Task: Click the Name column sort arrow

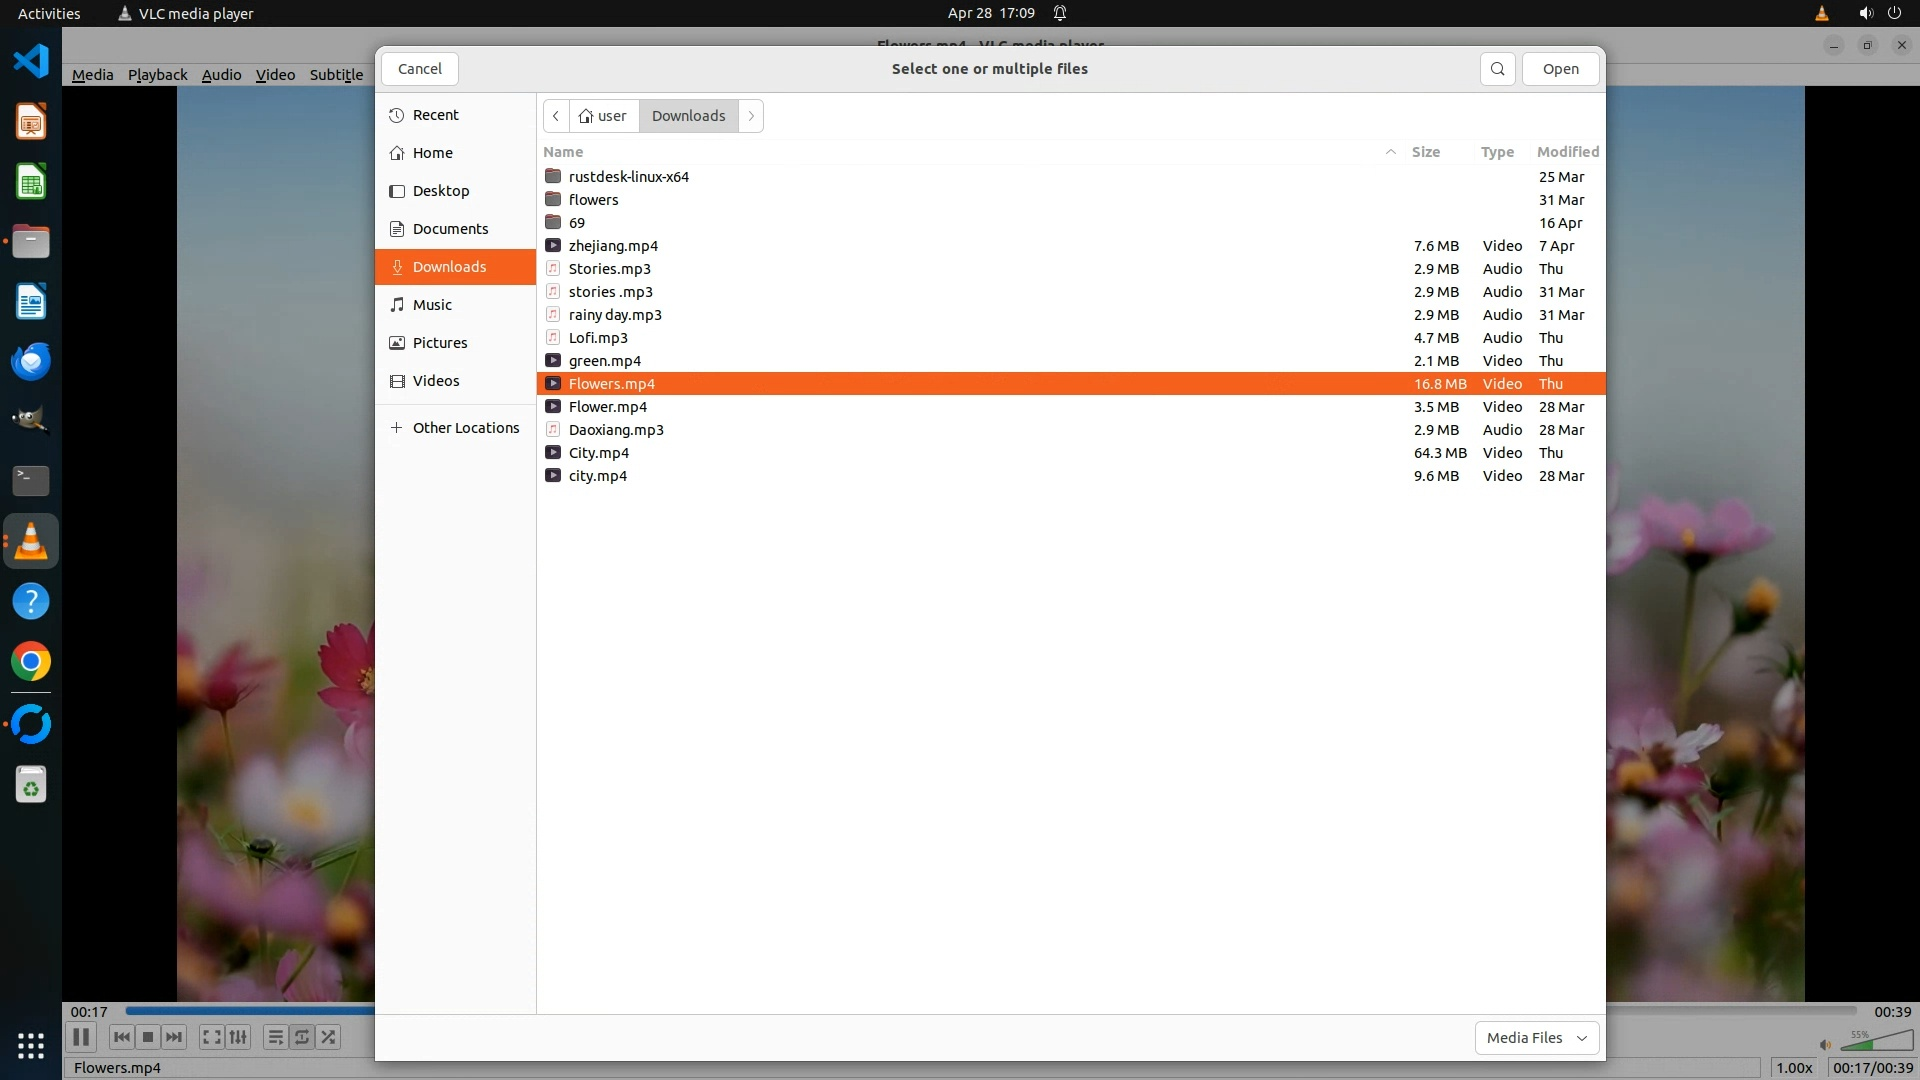Action: coord(1390,152)
